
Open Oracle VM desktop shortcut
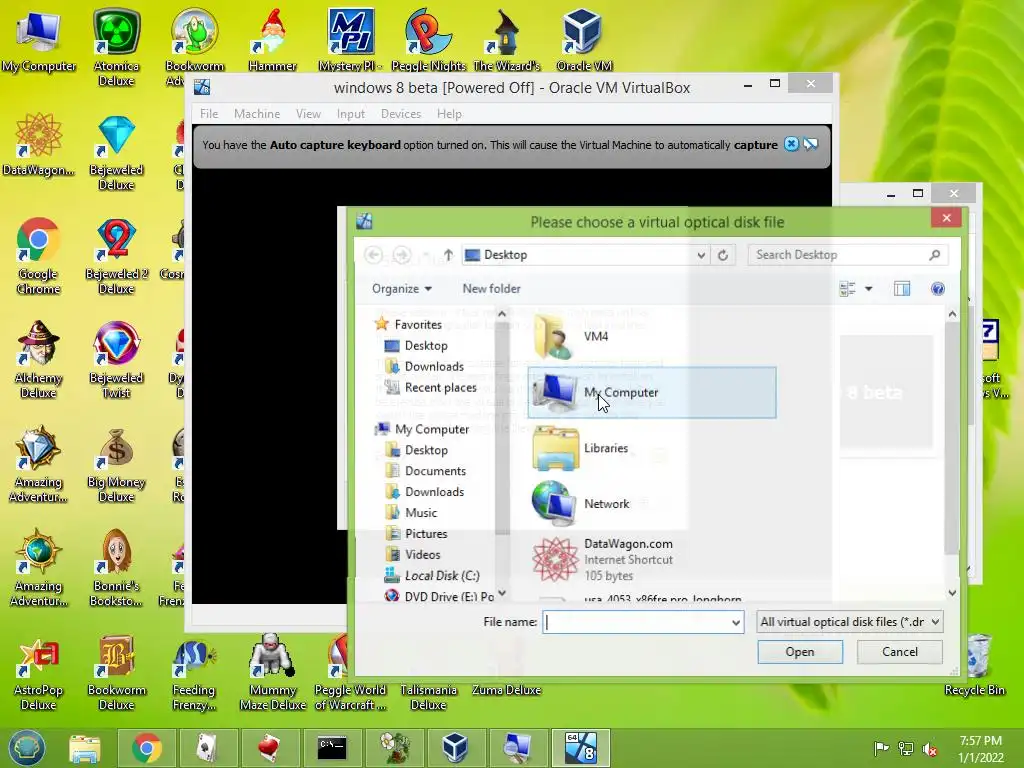(x=583, y=40)
